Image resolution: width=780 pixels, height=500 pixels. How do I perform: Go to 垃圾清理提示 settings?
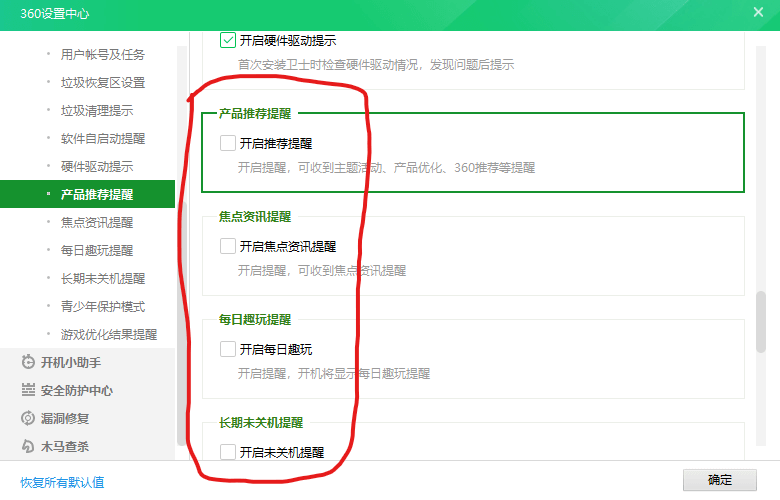coord(97,110)
